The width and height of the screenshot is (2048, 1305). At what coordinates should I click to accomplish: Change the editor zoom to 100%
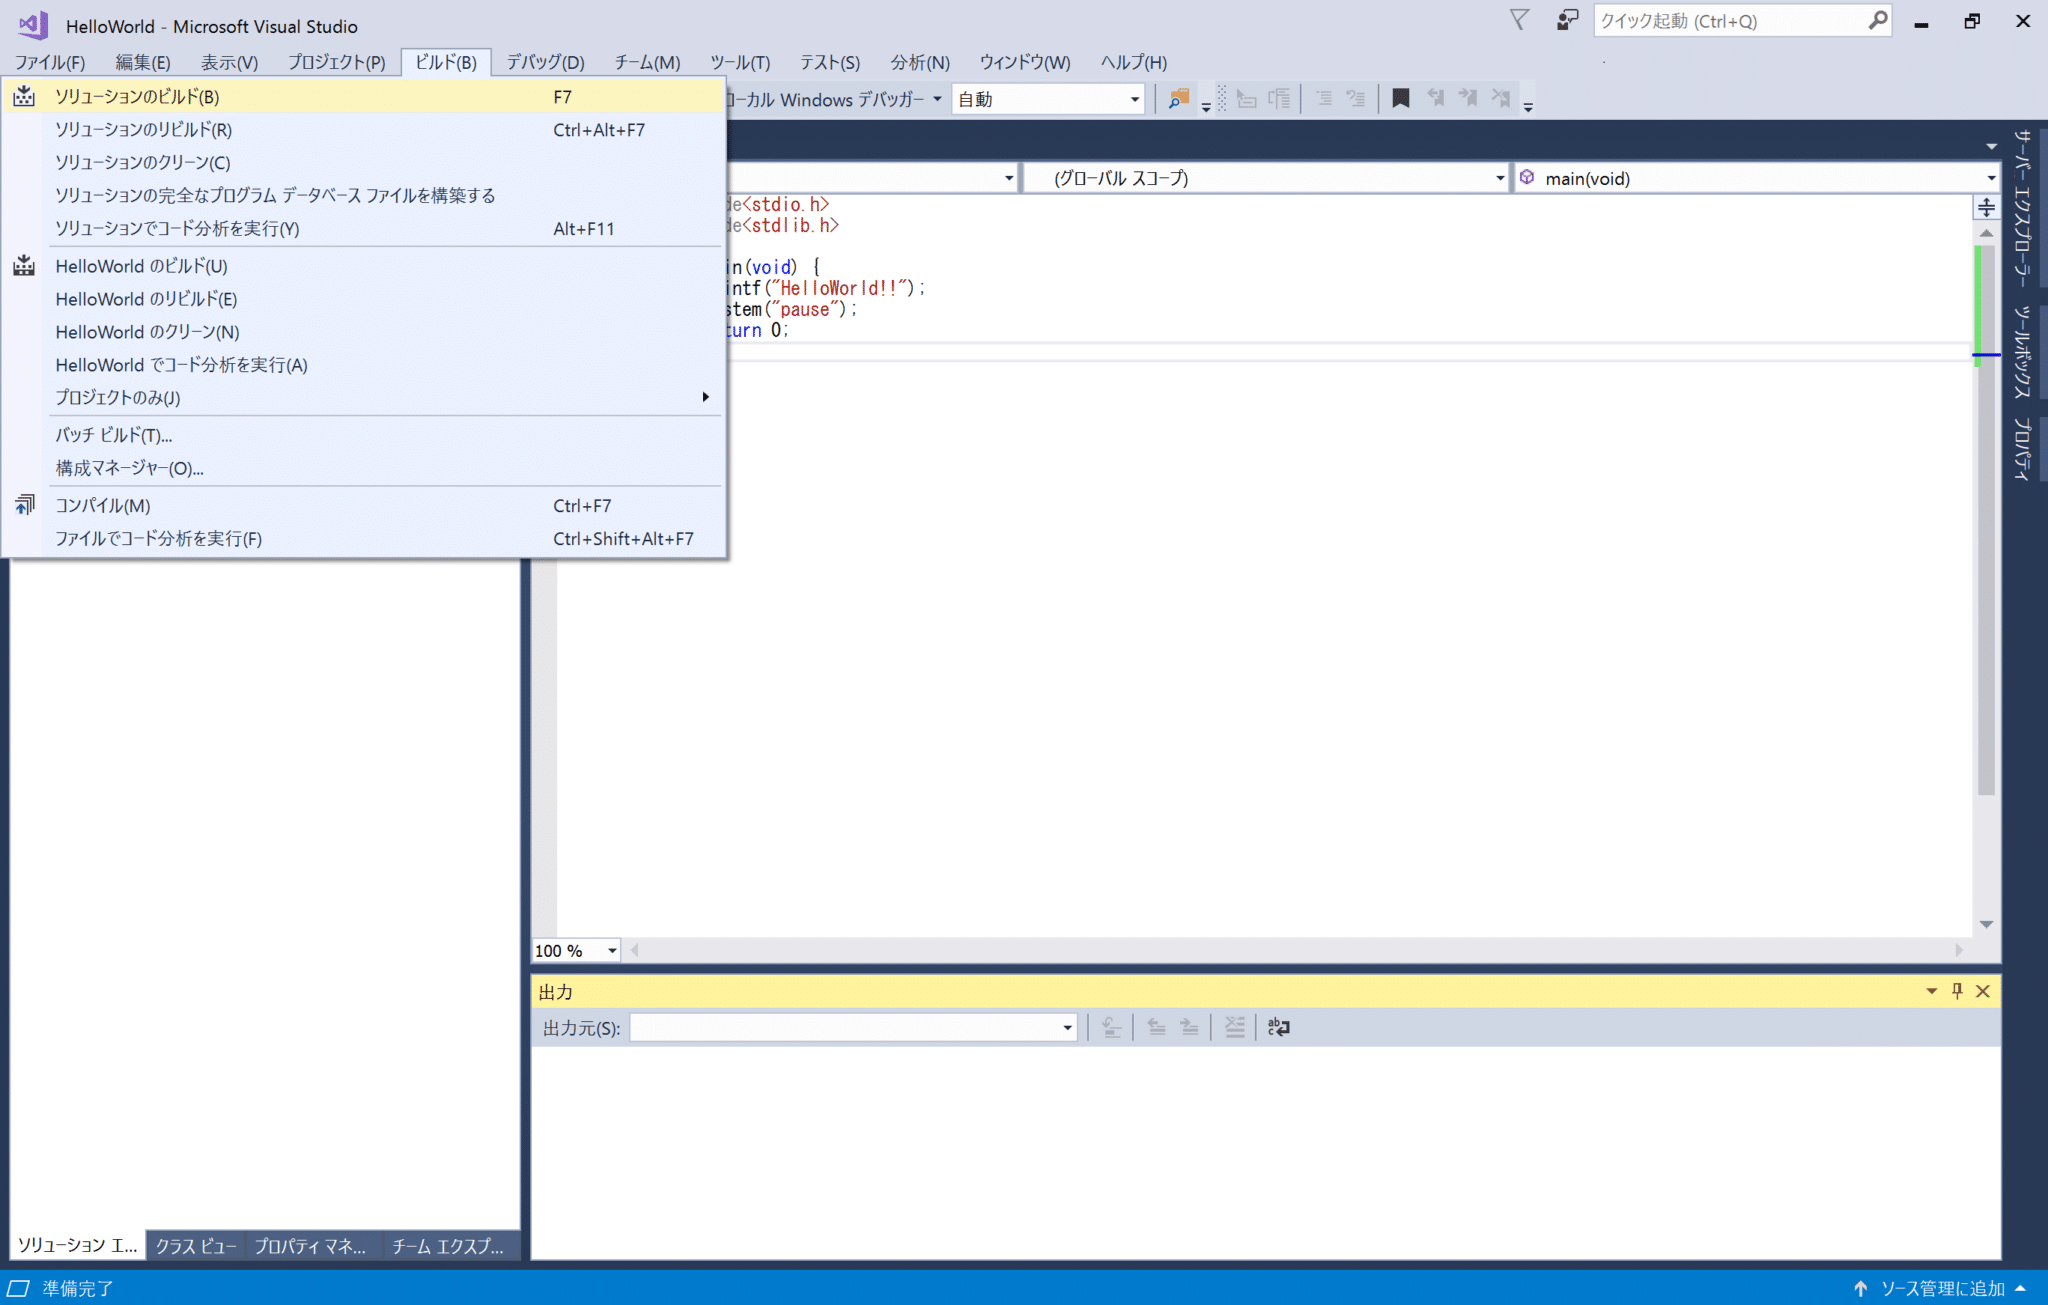(575, 950)
